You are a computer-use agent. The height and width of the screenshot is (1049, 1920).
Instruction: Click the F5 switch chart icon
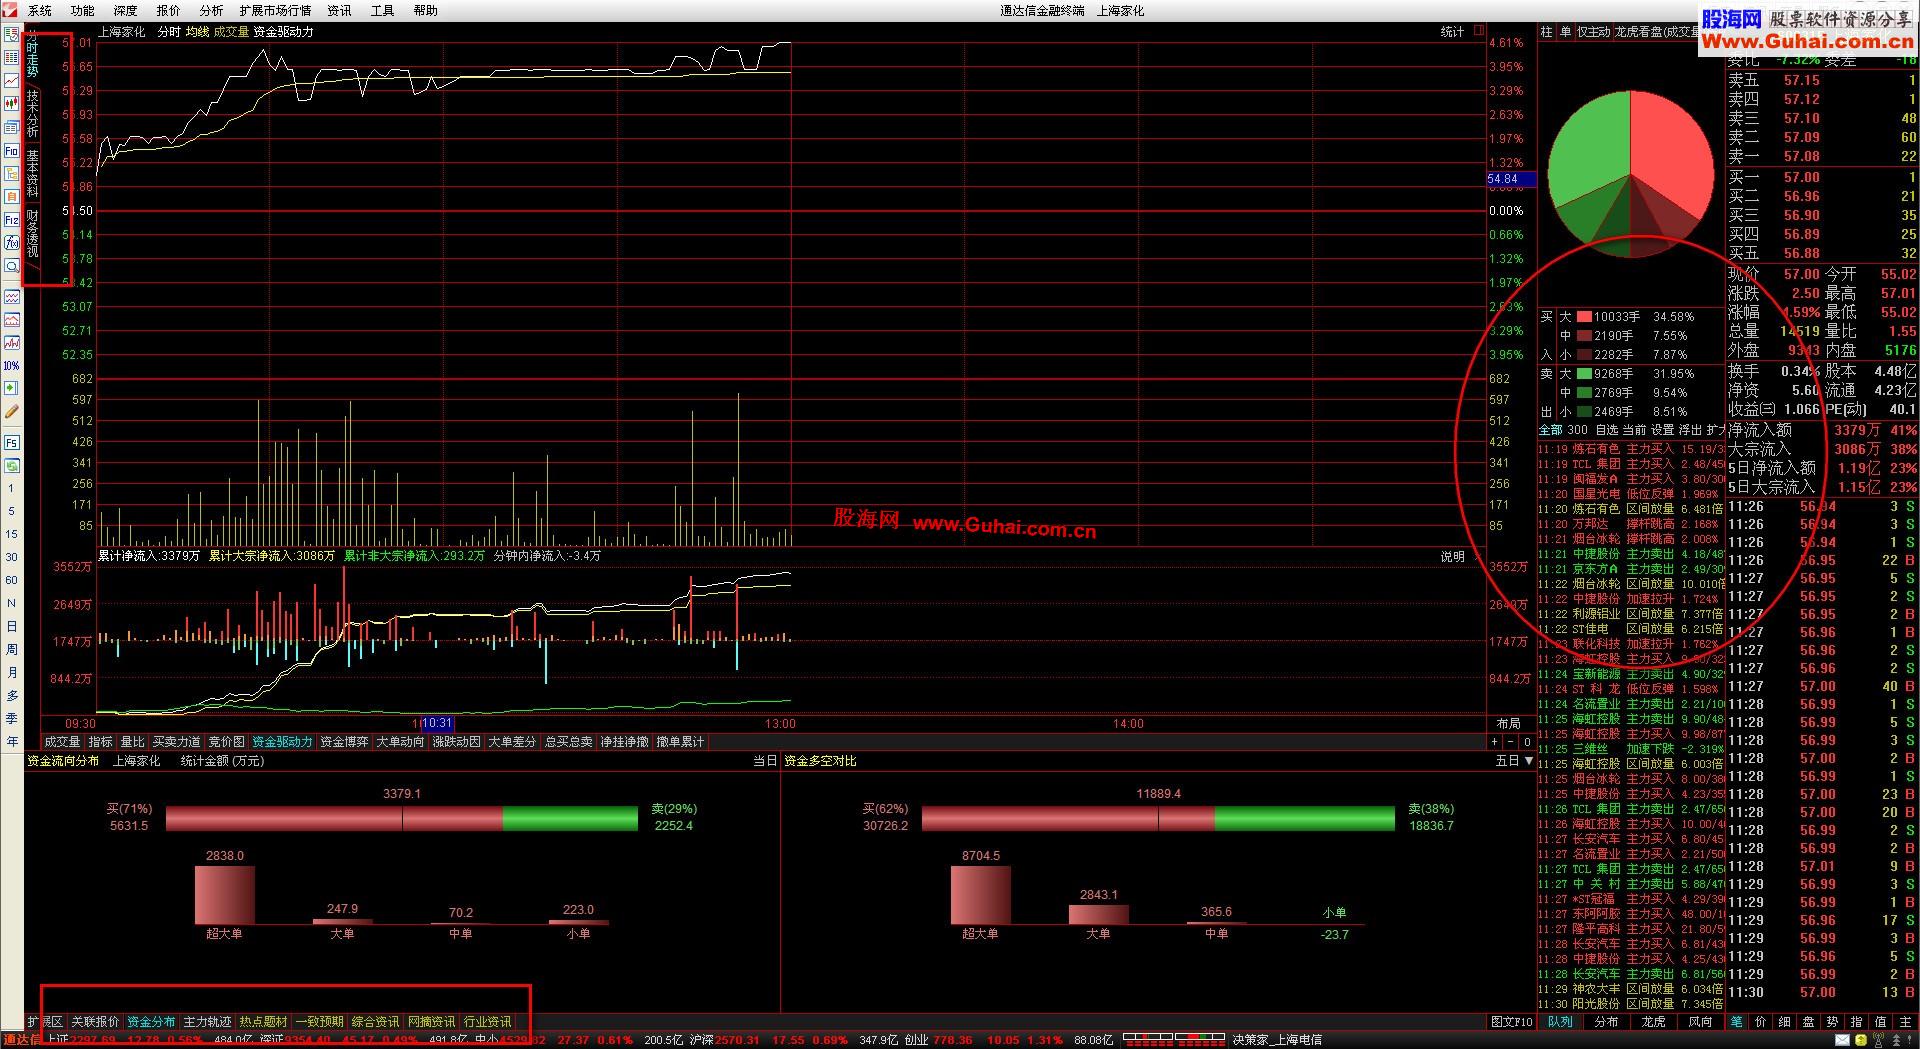pos(11,442)
